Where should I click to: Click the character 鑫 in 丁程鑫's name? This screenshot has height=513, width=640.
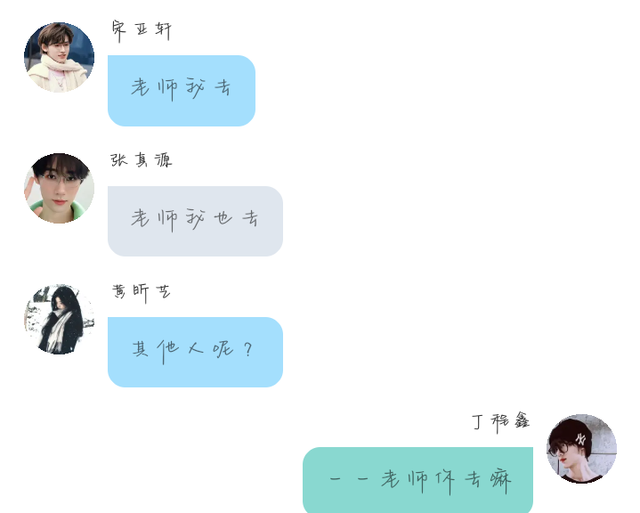point(522,420)
